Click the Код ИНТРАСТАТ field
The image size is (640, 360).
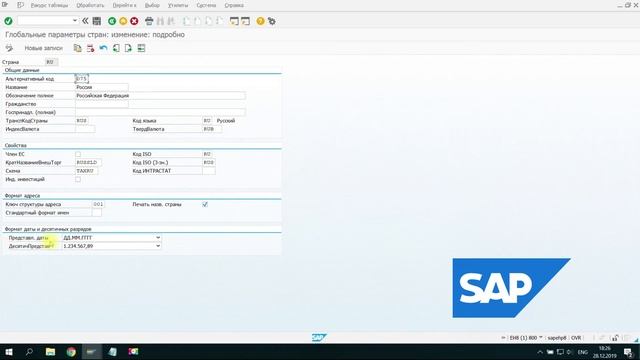209,171
